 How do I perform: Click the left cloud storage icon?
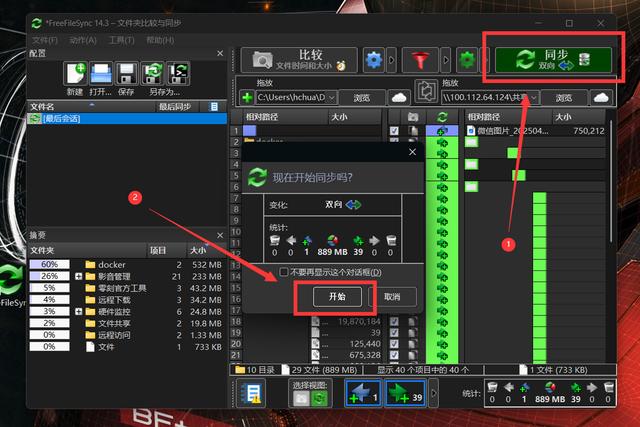pos(399,98)
